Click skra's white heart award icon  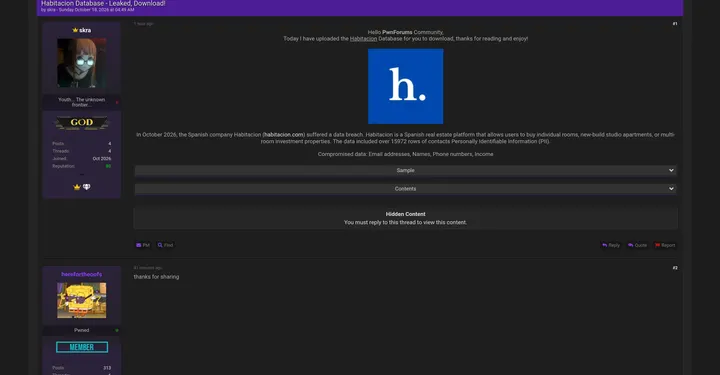tap(86, 187)
